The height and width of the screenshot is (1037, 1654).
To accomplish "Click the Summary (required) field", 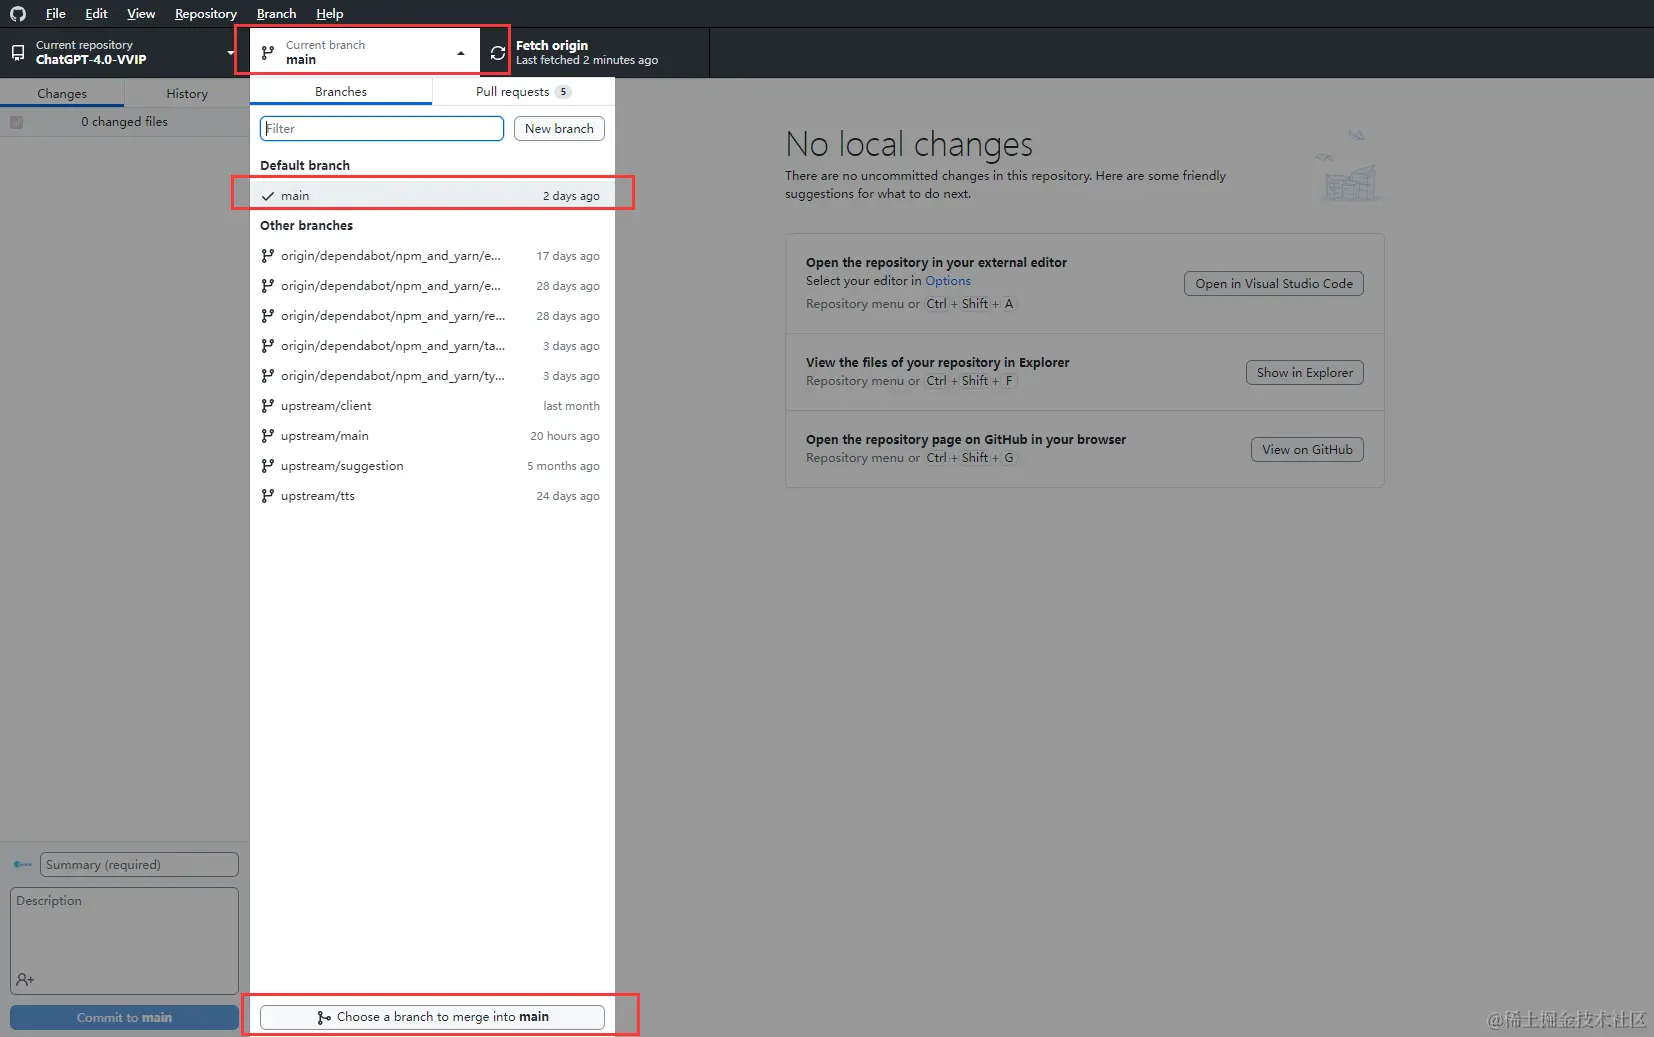I will tap(139, 864).
